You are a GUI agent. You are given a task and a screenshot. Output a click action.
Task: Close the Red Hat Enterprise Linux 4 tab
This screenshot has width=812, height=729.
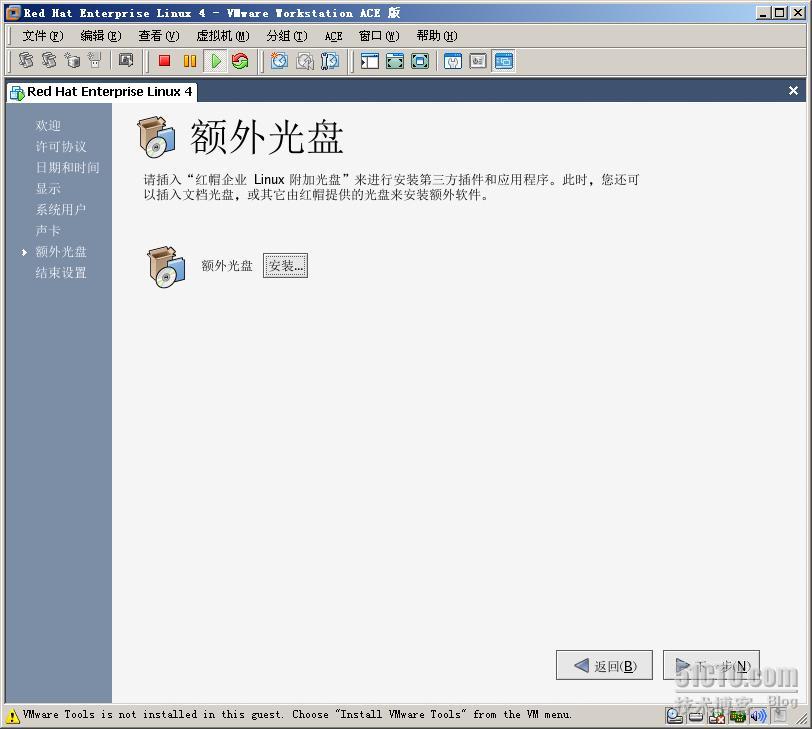pos(793,91)
